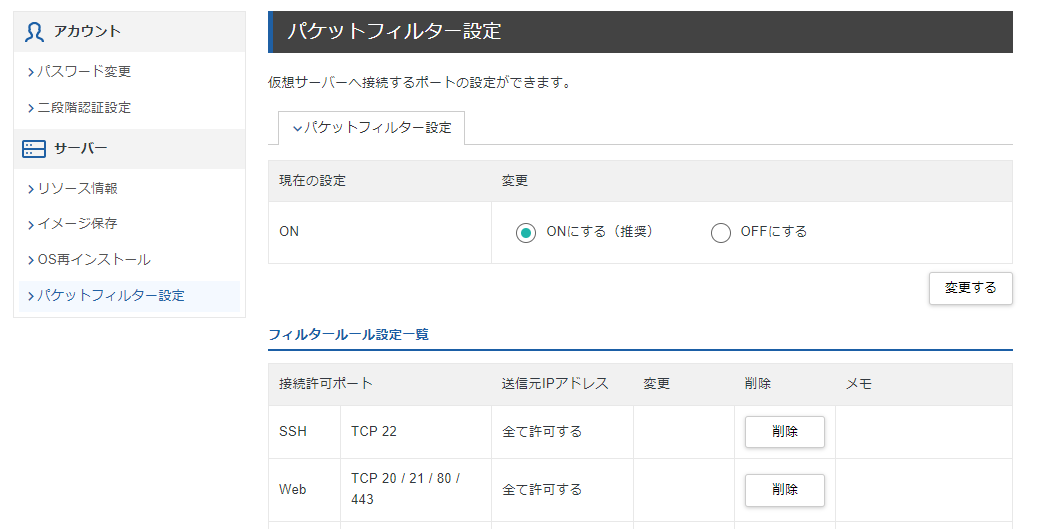Image resolution: width=1060 pixels, height=529 pixels.
Task: Collapse the パケットフィルター設定 tab chevron
Action: (297, 128)
